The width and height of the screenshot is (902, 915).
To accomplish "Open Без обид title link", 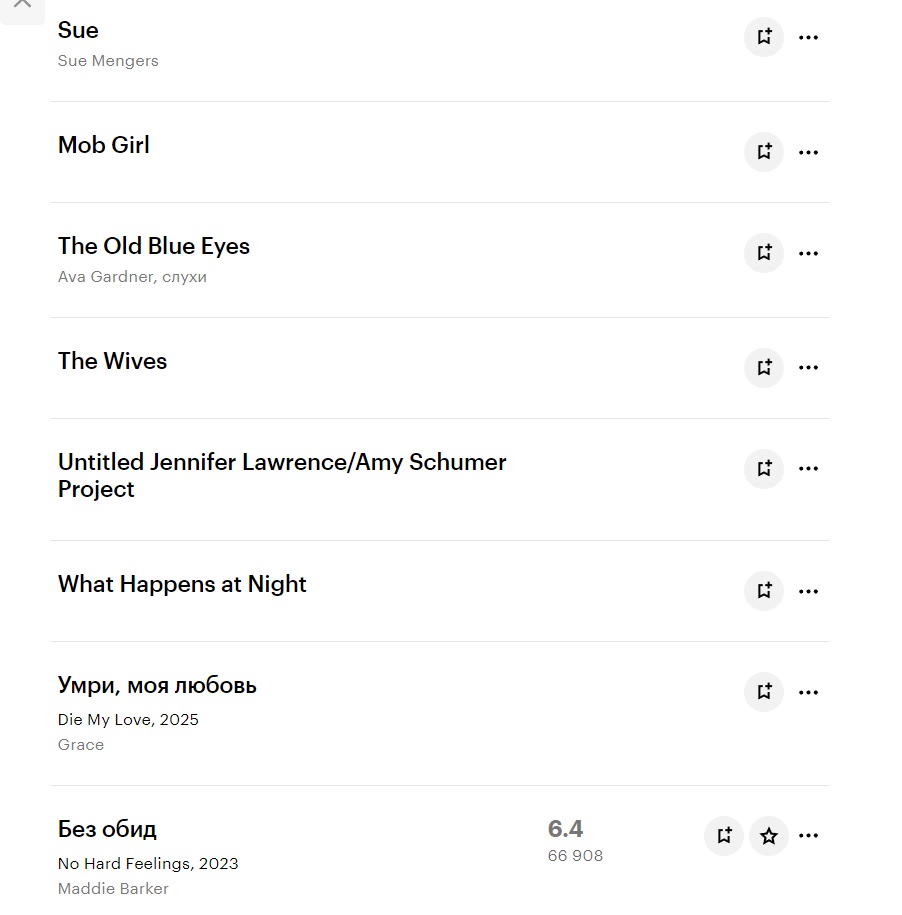I will 107,829.
